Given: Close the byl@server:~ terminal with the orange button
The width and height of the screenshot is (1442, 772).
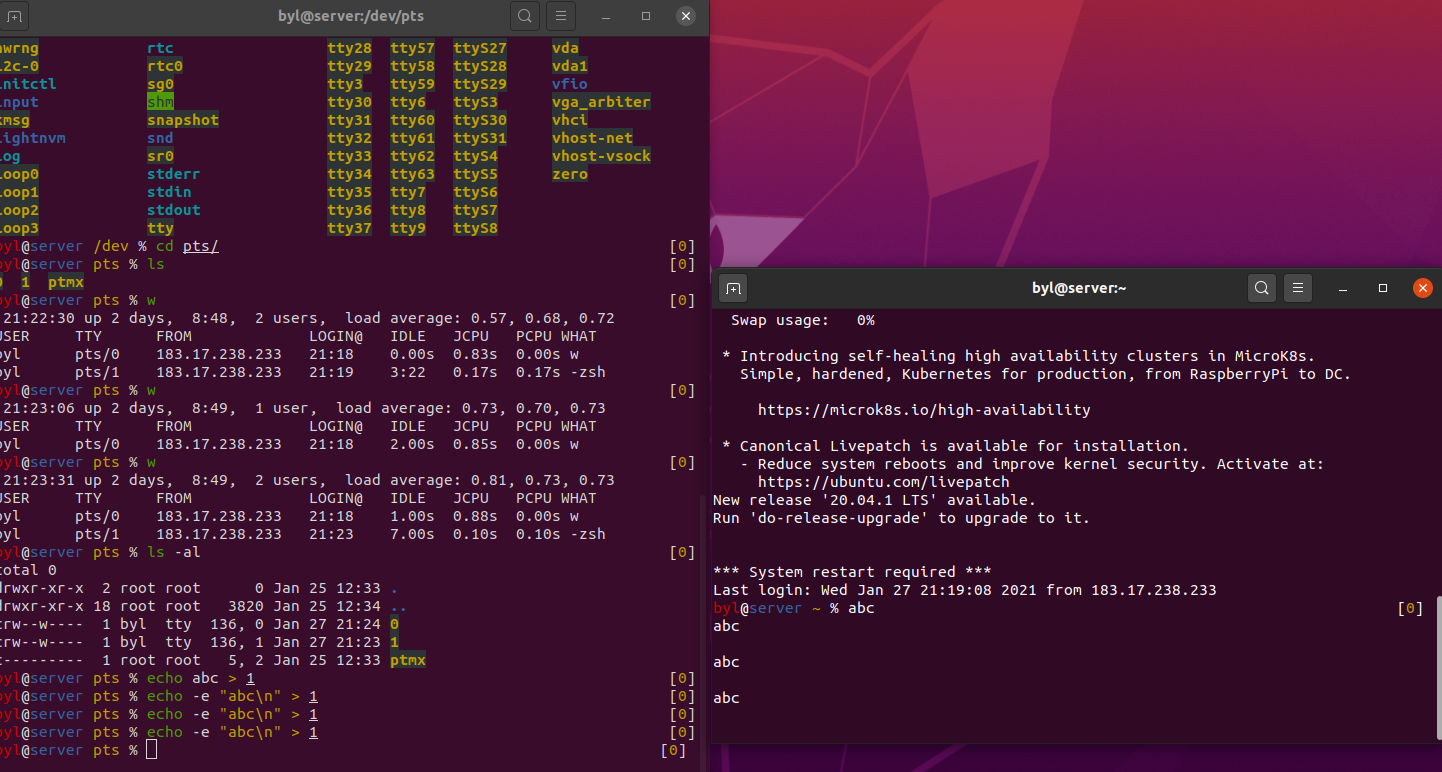Looking at the screenshot, I should (x=1422, y=288).
